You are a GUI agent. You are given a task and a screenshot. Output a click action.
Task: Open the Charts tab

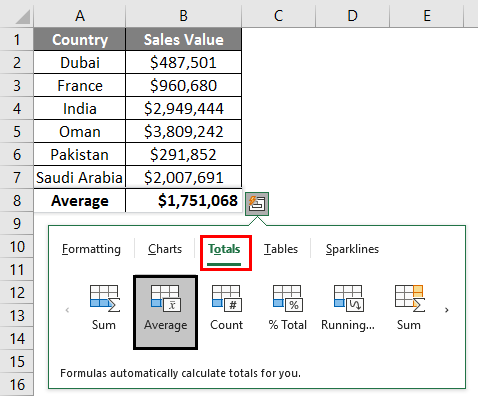point(165,249)
